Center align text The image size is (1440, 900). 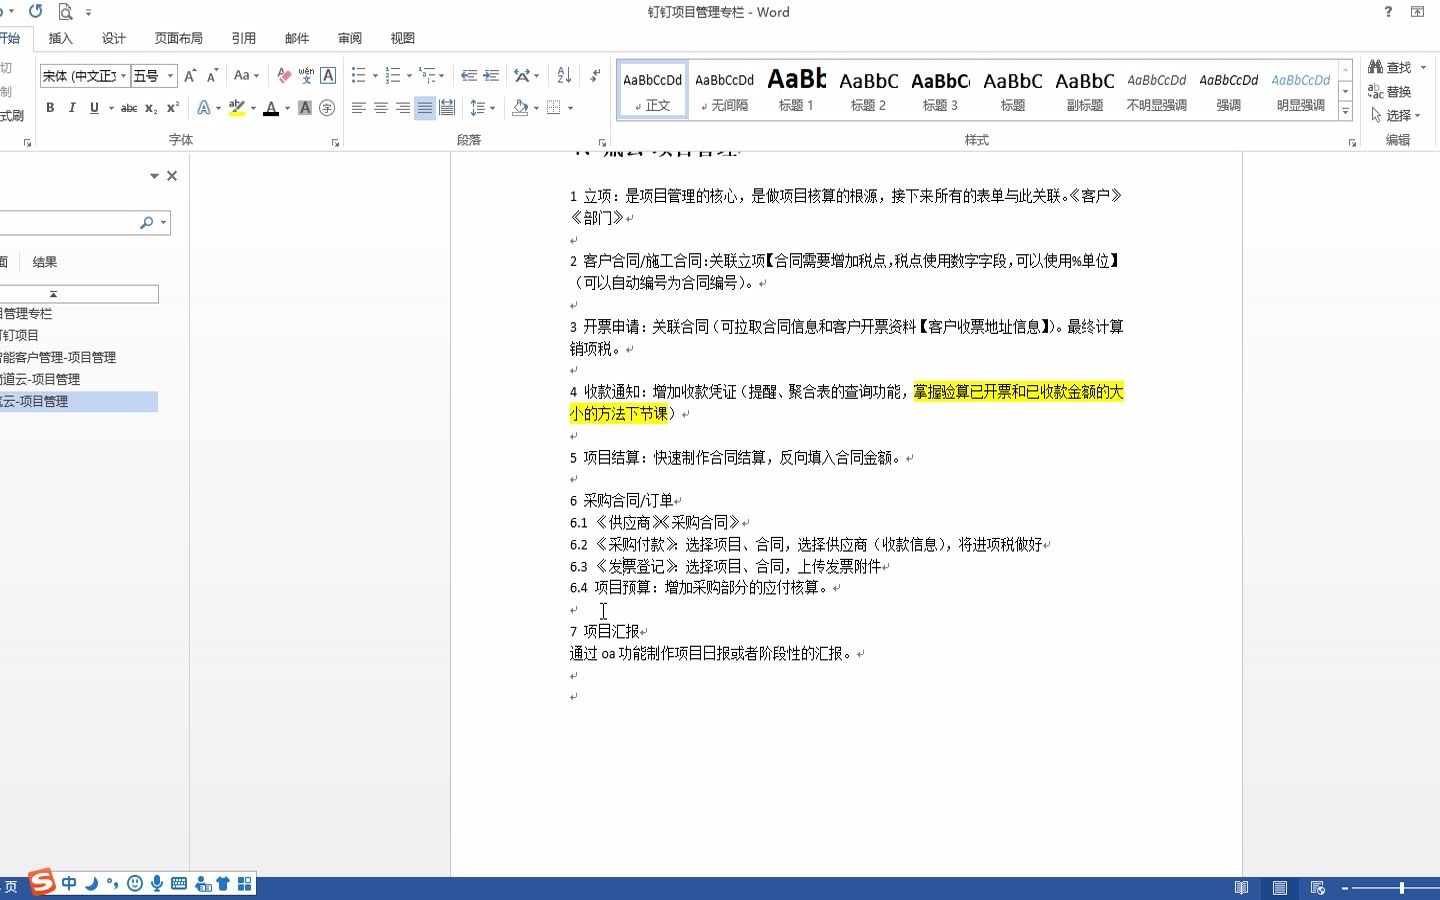tap(381, 108)
